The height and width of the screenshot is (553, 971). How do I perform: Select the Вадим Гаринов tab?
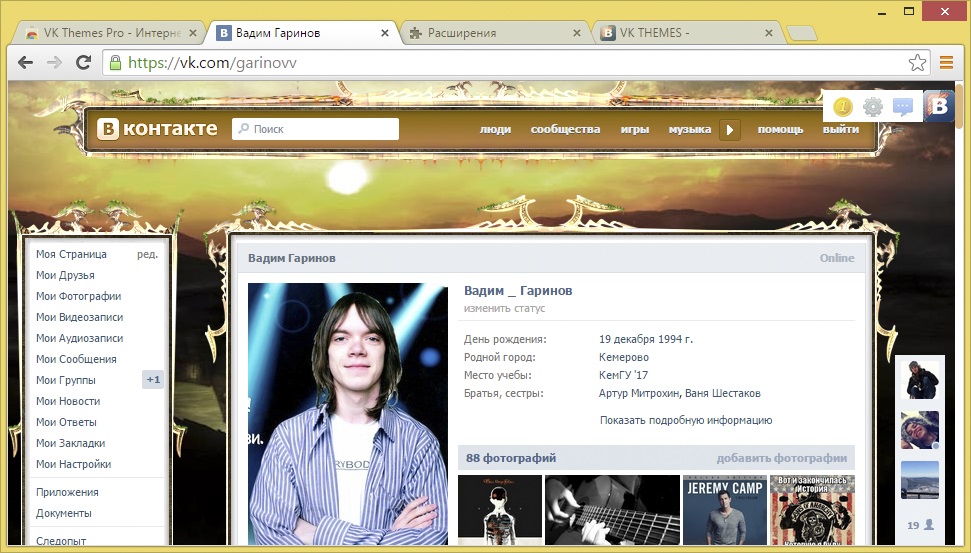303,33
